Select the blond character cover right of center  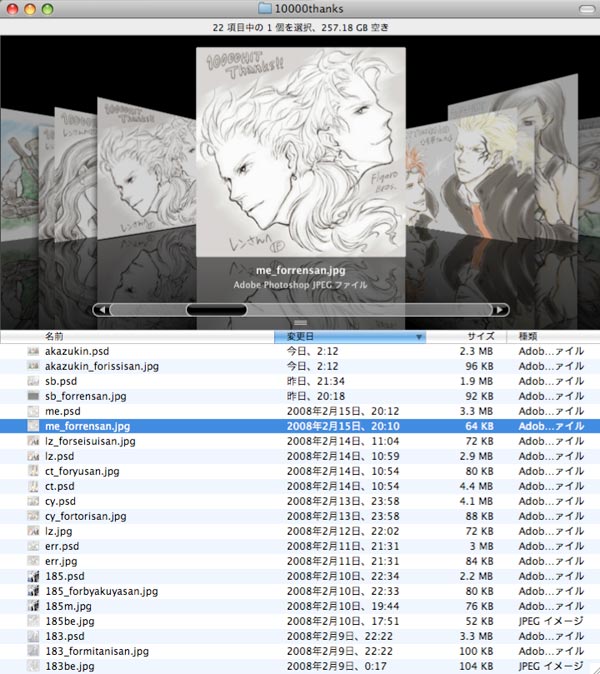pos(473,172)
